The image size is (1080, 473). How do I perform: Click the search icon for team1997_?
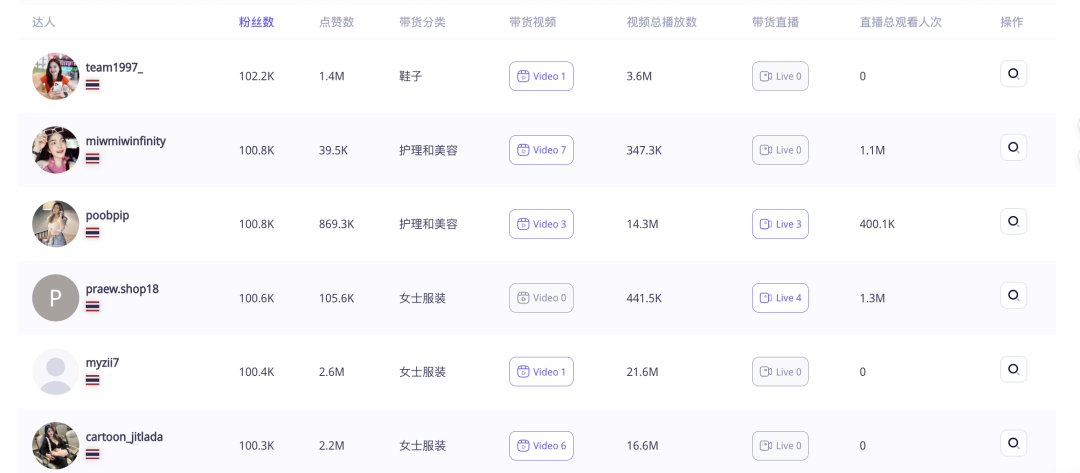point(1013,74)
